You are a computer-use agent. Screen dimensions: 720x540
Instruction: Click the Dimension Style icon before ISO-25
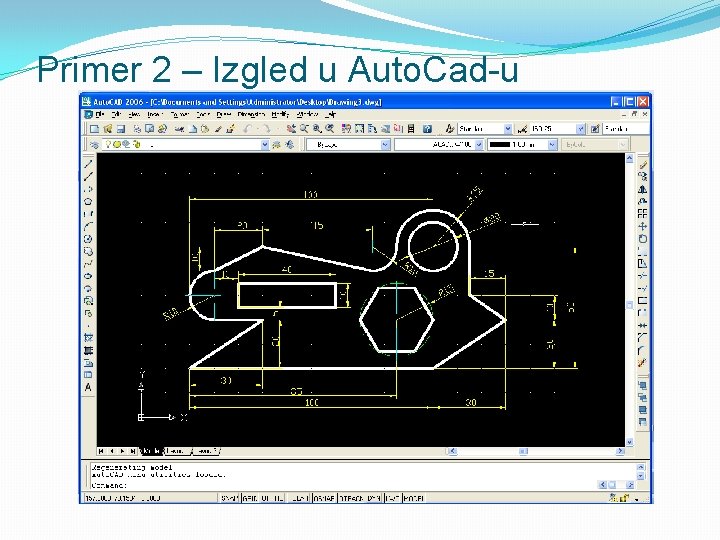coord(522,129)
